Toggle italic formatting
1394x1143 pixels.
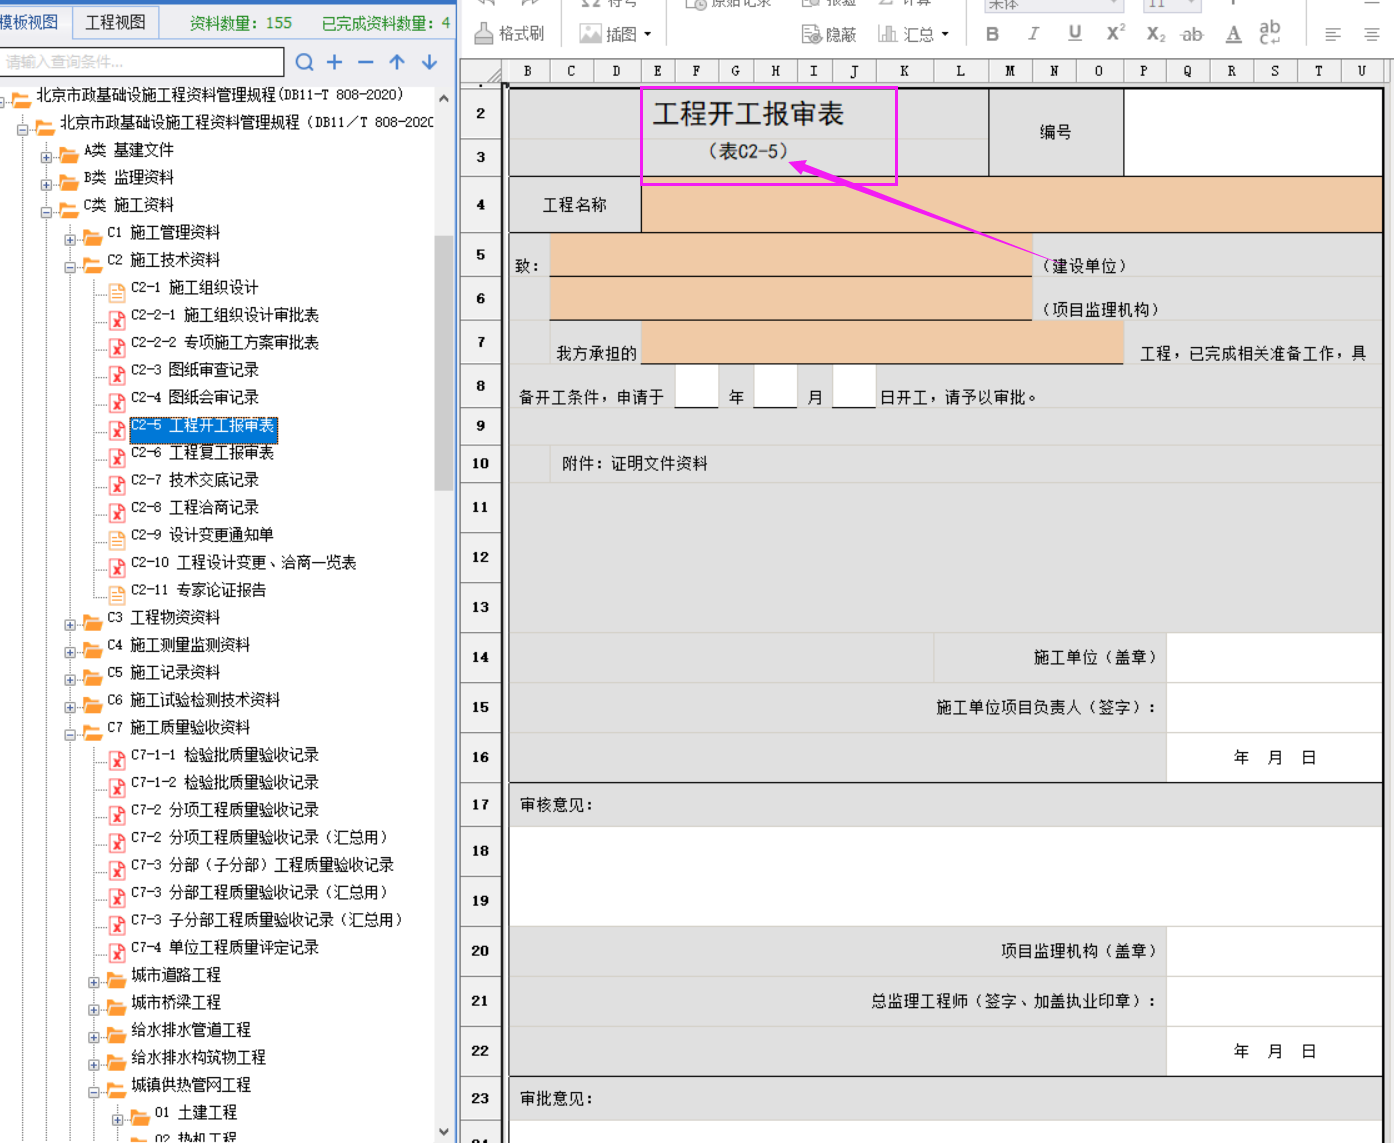(1033, 34)
